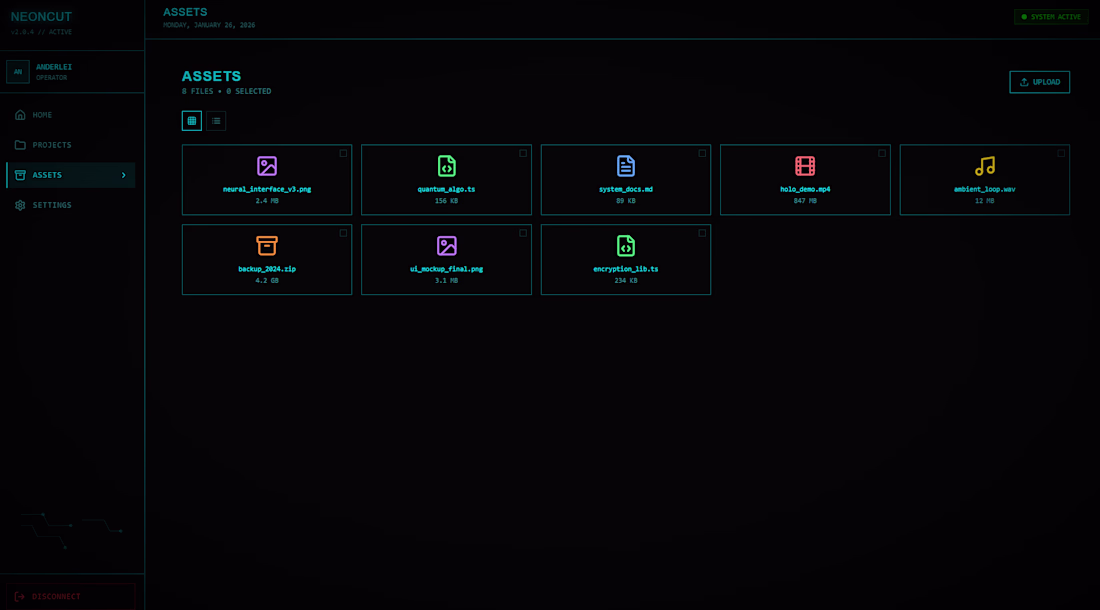Click the AN user avatar
The width and height of the screenshot is (1100, 610).
coord(18,72)
